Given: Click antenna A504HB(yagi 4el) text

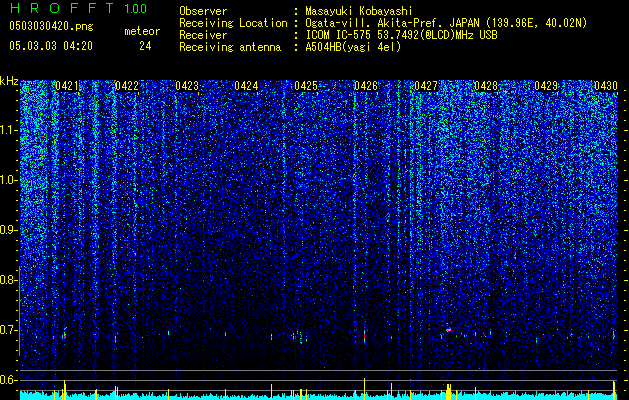Looking at the screenshot, I should 353,47.
